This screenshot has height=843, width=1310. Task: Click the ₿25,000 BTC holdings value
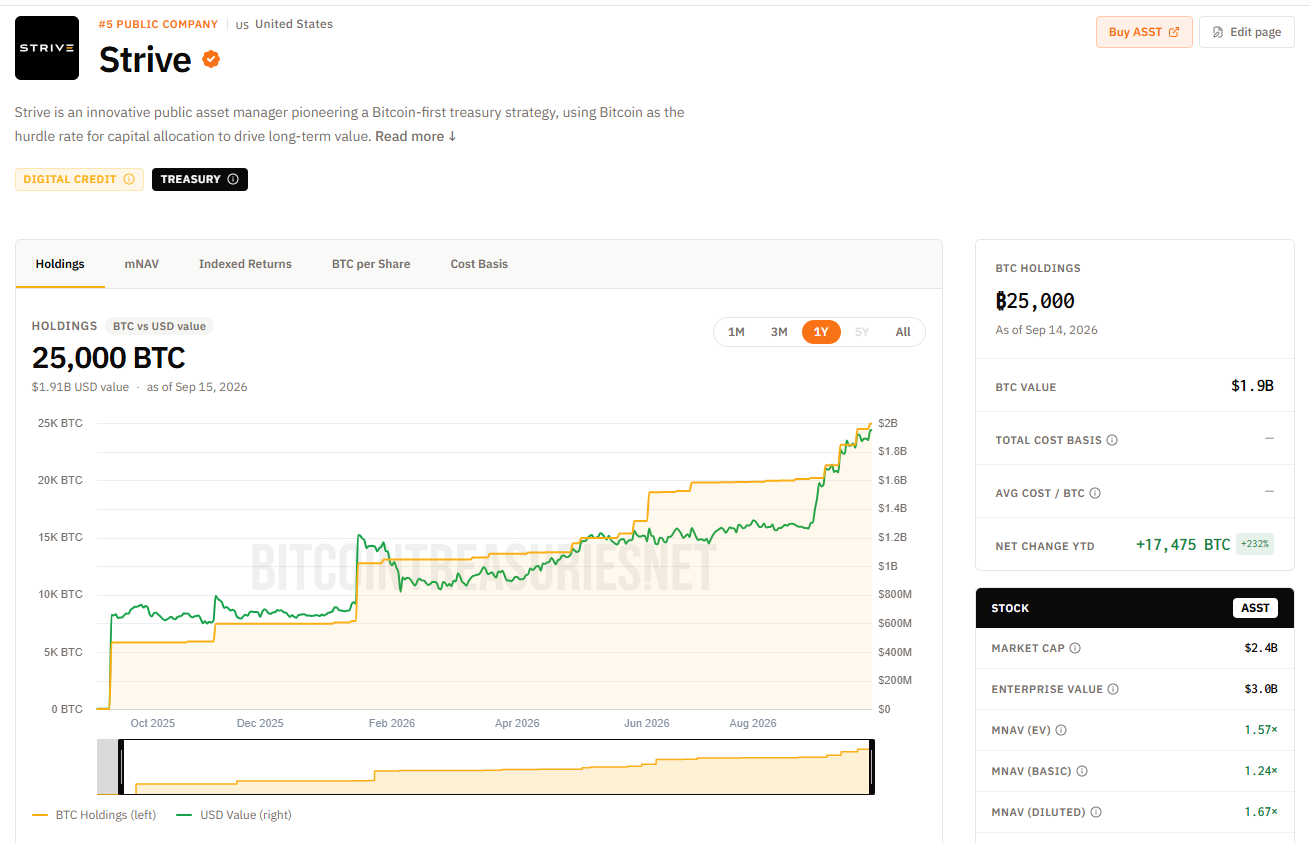(x=1035, y=301)
